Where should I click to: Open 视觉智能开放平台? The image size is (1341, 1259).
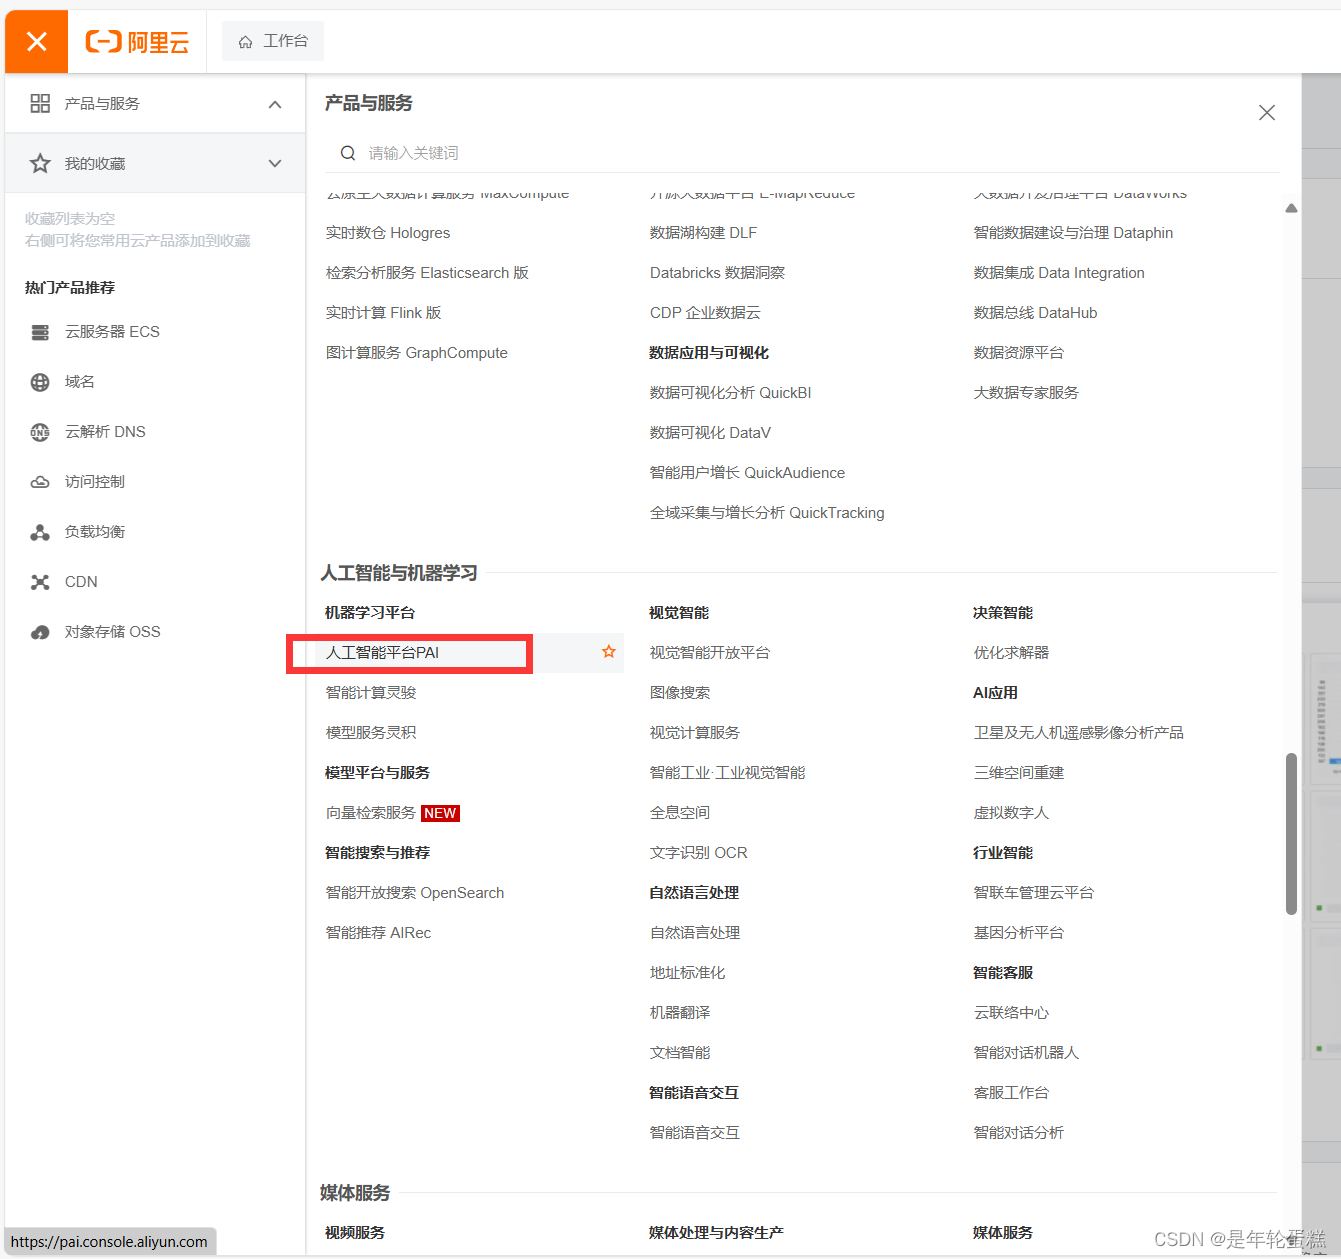click(x=709, y=653)
